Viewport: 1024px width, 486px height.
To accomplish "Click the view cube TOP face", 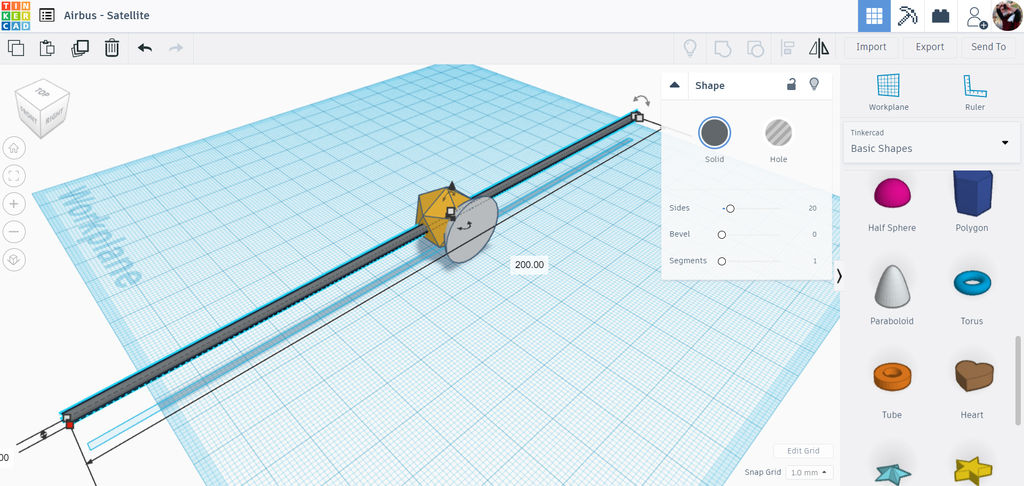I will point(43,92).
